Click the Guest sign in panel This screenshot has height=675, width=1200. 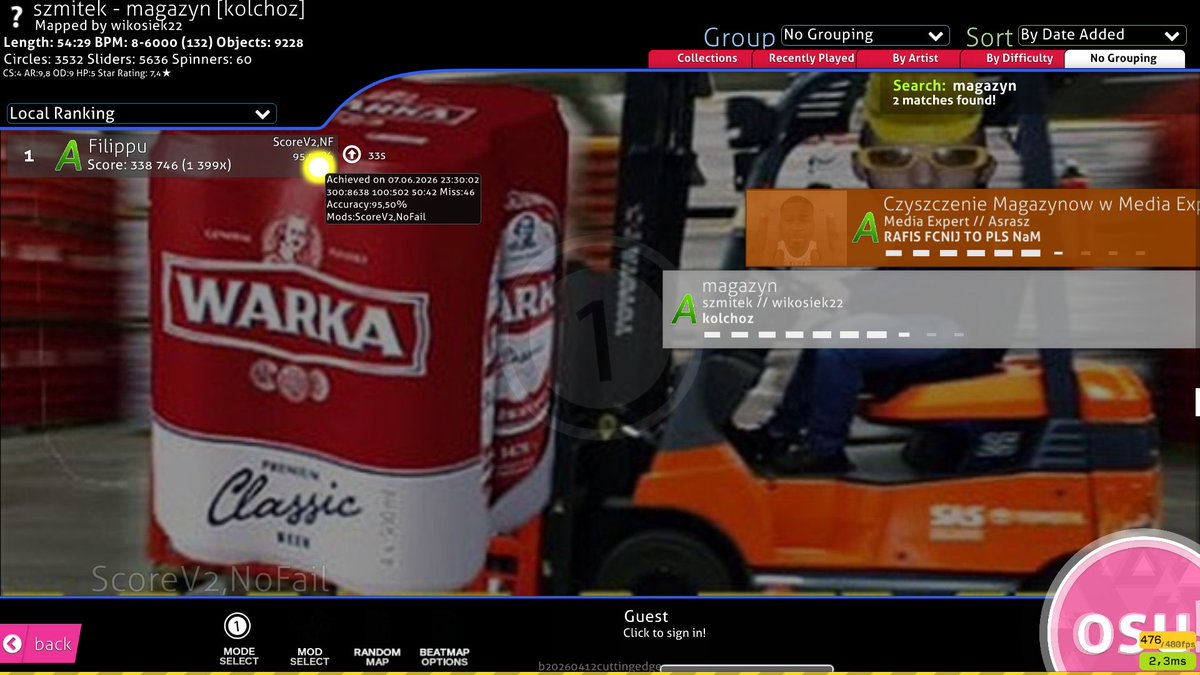coord(665,624)
